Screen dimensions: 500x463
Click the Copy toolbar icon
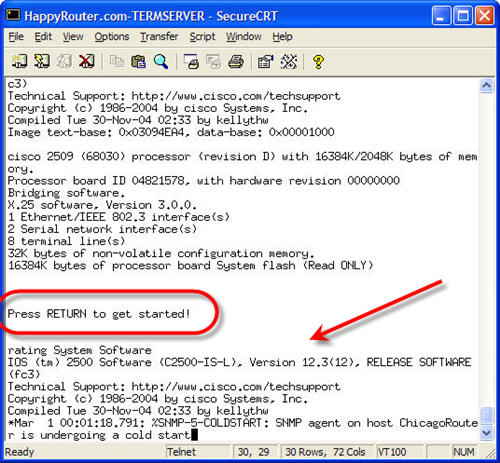(117, 62)
